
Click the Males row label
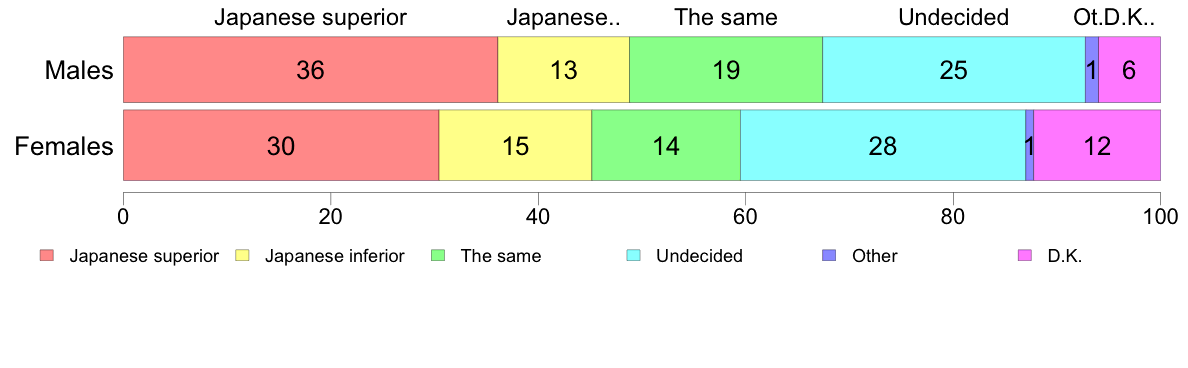(x=79, y=70)
